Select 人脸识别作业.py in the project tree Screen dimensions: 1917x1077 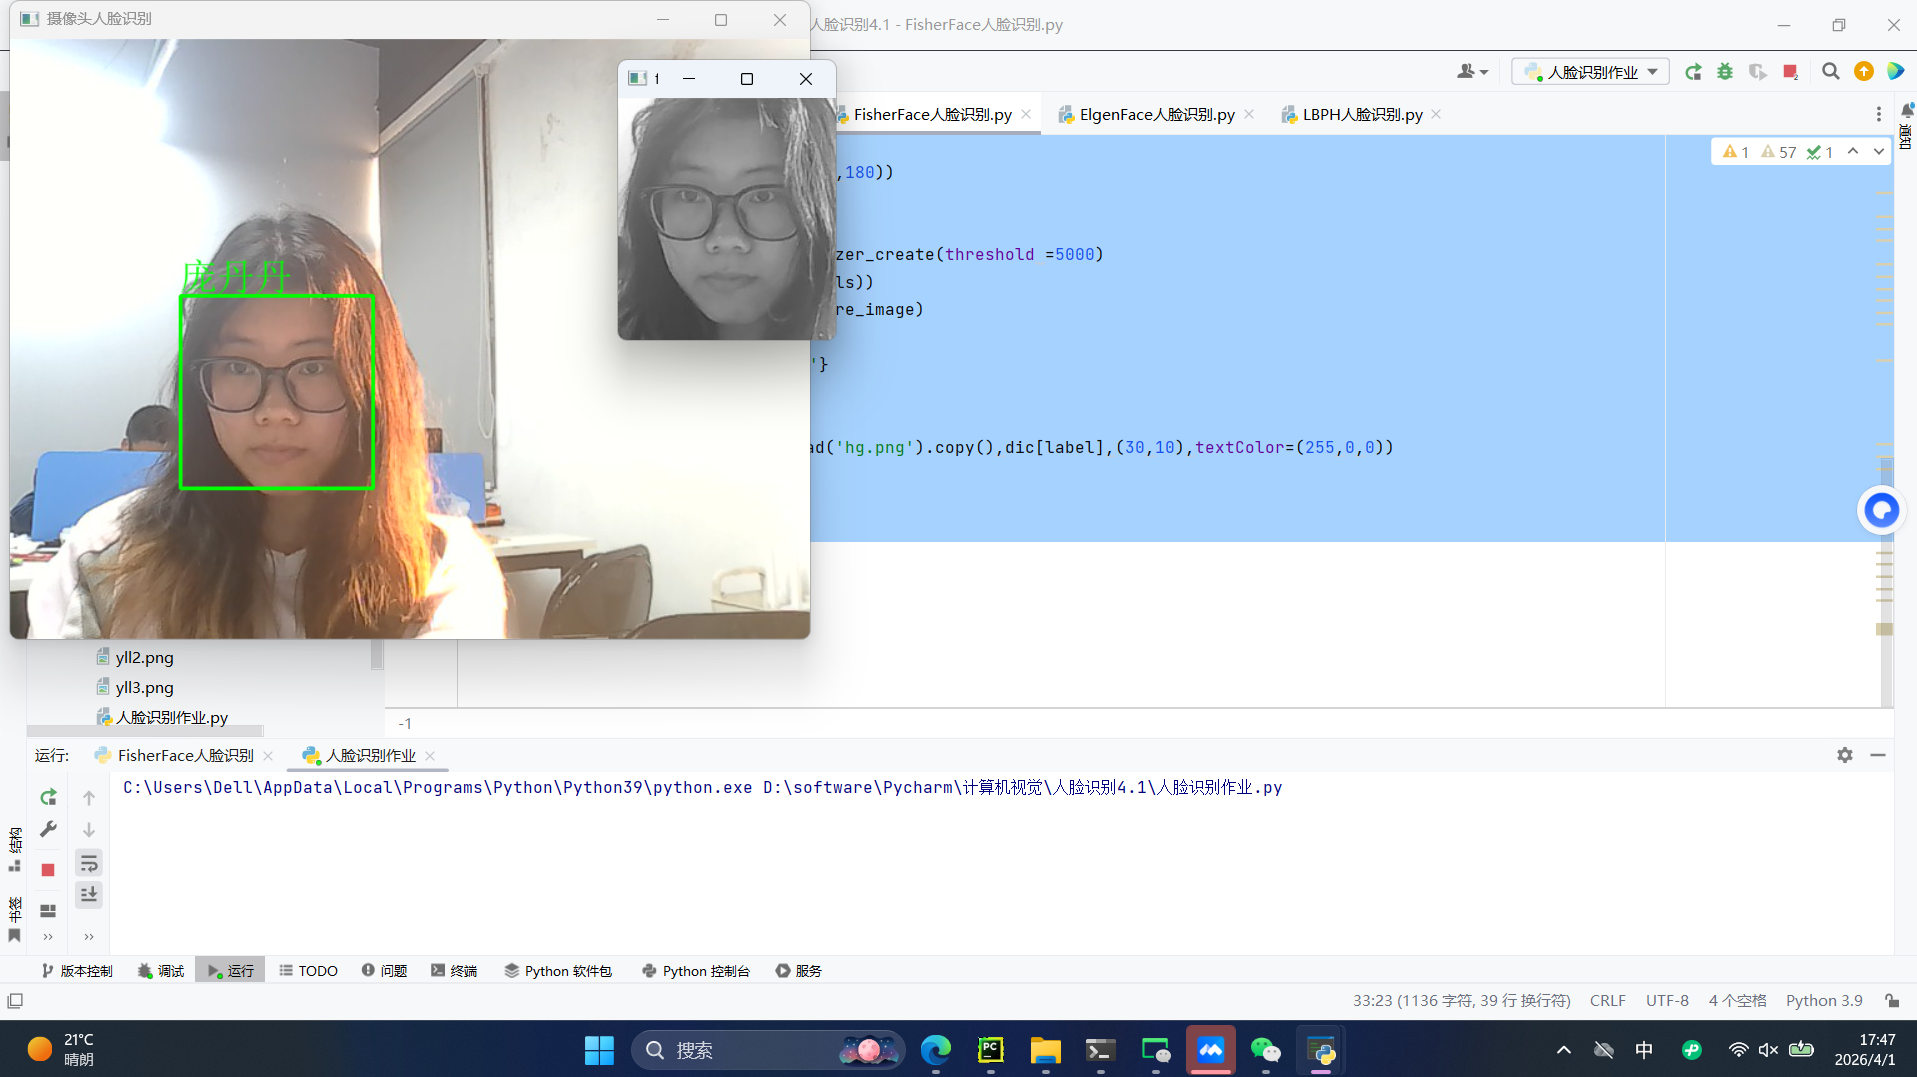pos(171,717)
